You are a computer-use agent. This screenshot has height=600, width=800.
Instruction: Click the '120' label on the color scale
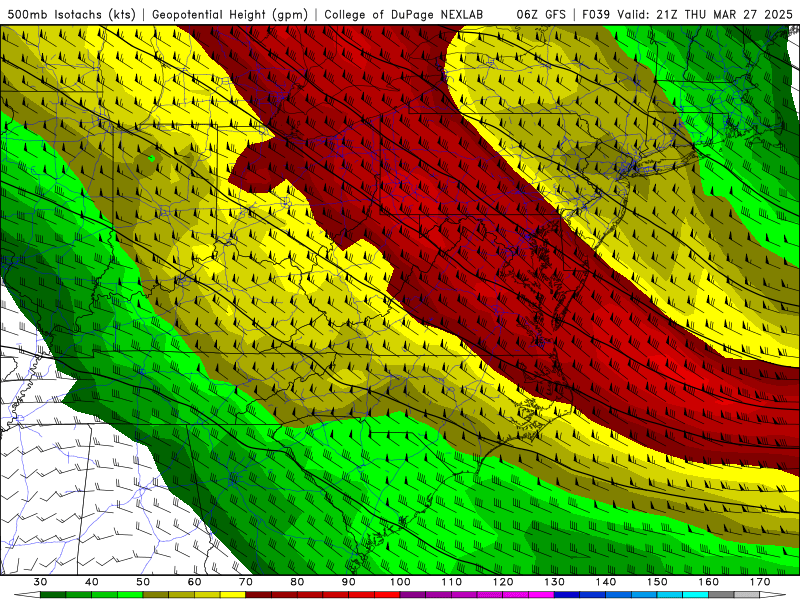click(503, 582)
